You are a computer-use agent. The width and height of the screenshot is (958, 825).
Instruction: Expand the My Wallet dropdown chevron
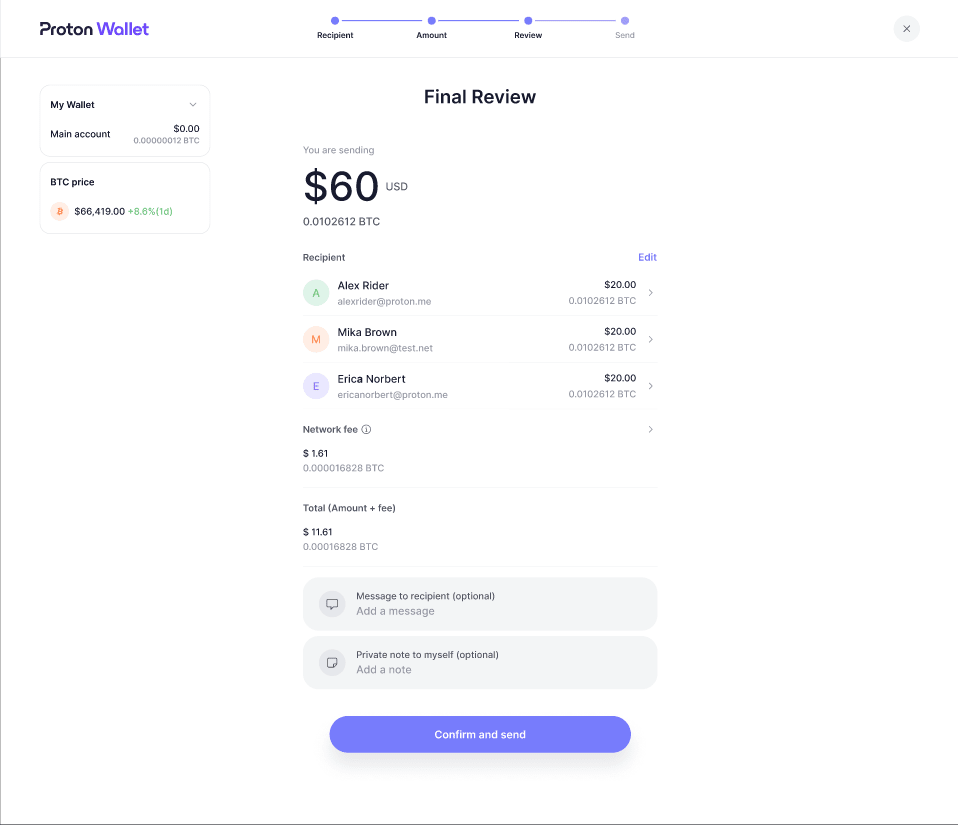coord(193,104)
